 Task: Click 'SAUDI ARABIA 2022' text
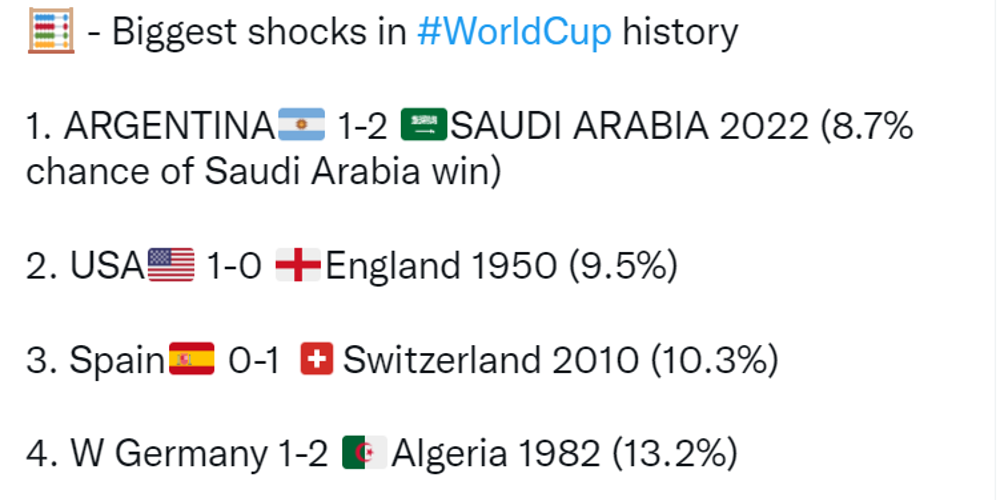pyautogui.click(x=629, y=126)
